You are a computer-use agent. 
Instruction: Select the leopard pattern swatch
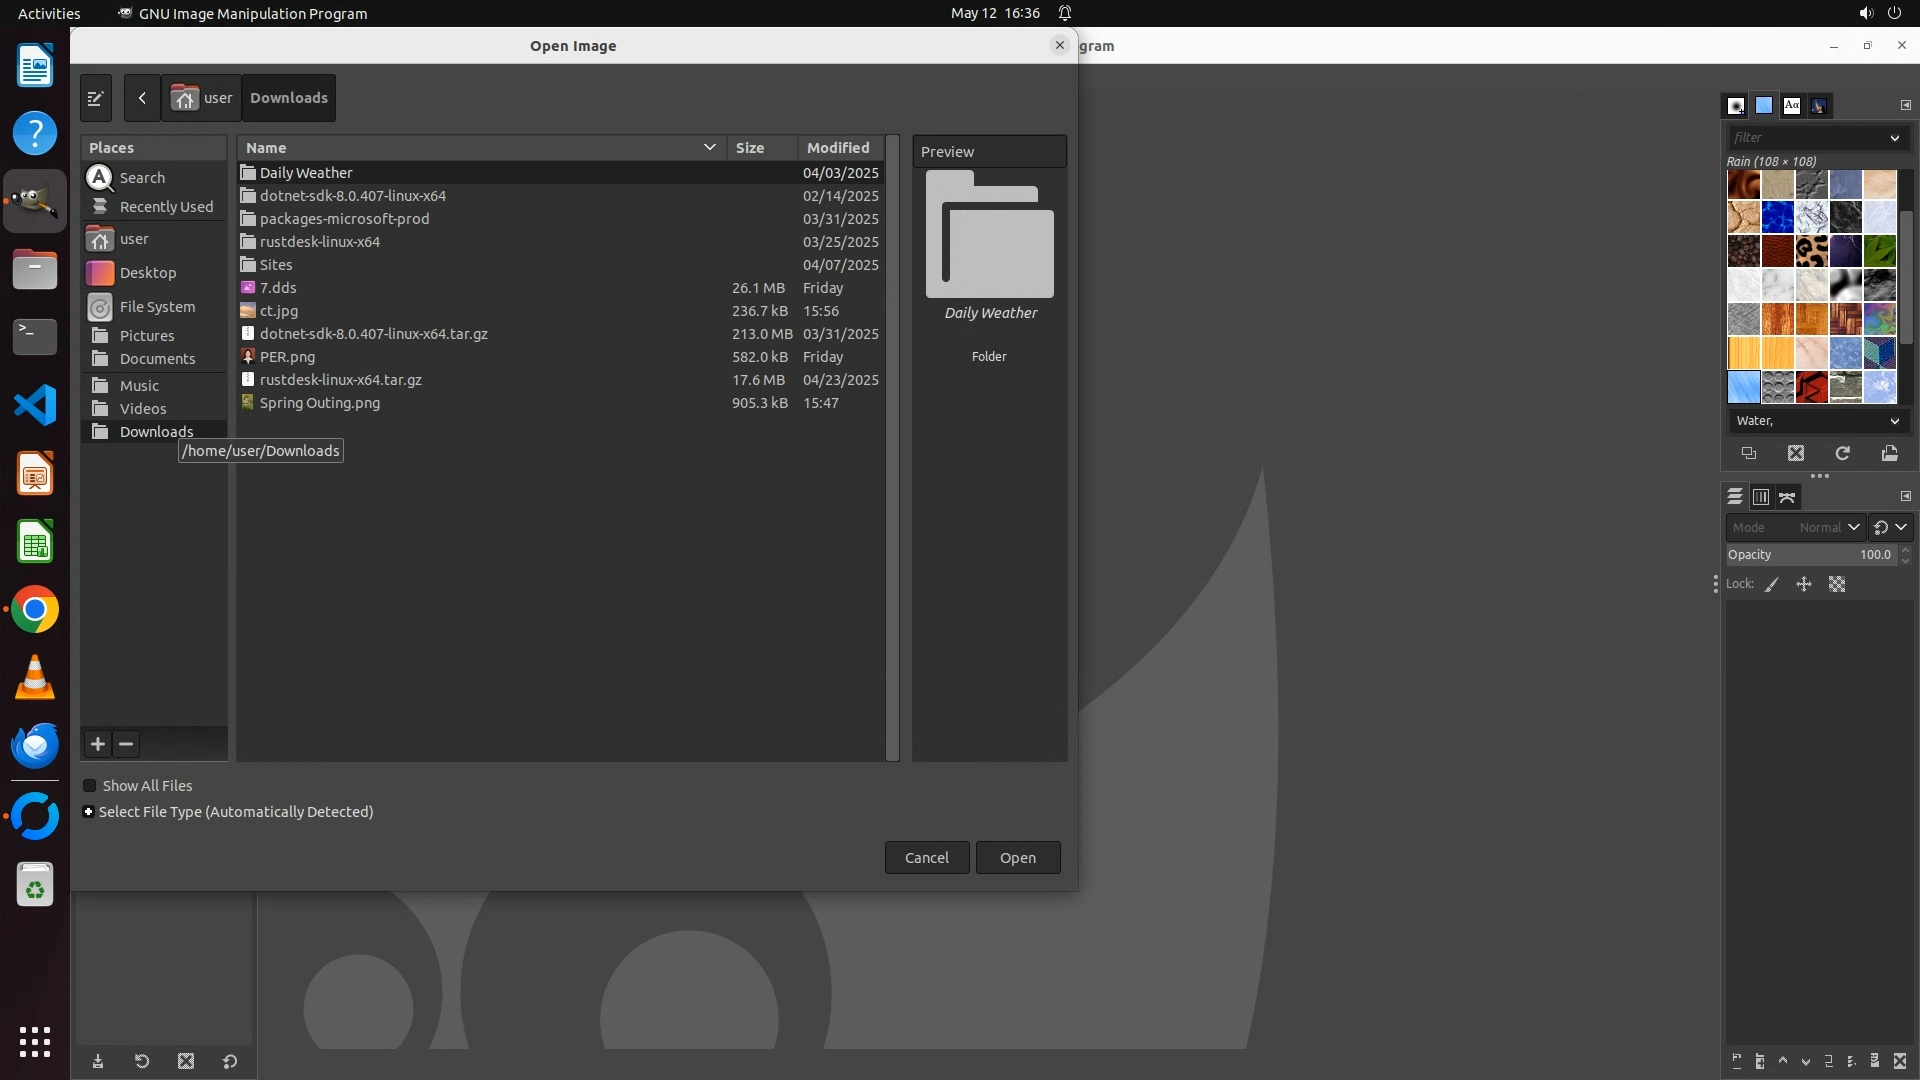(1811, 250)
